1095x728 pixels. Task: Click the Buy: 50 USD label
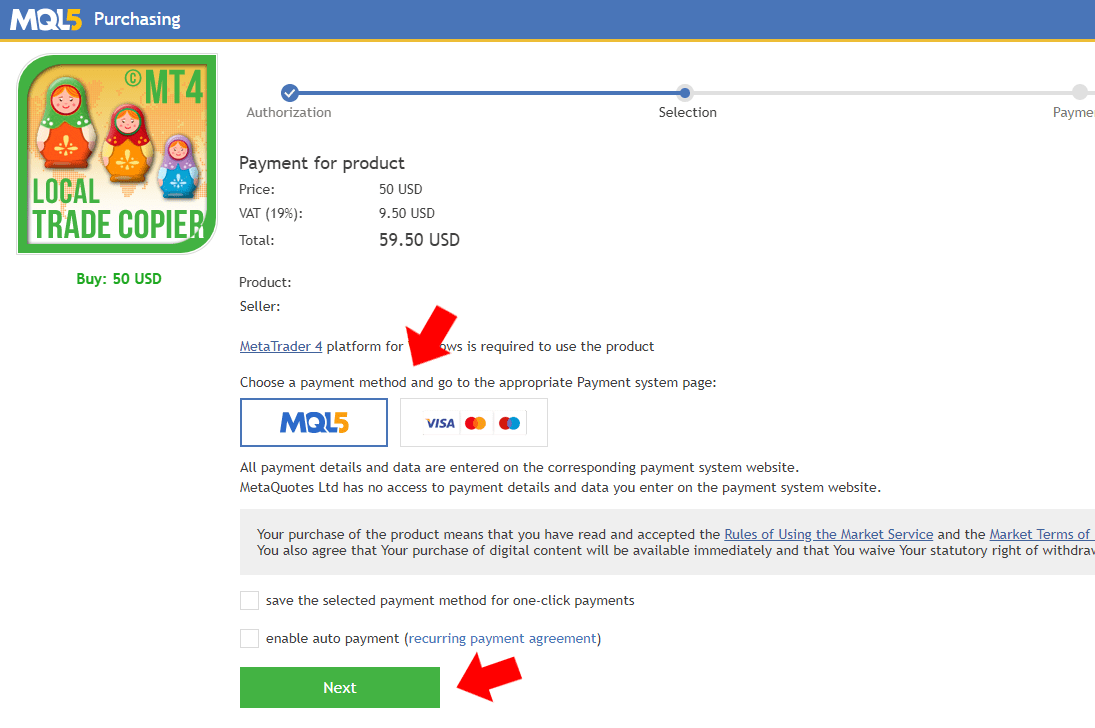119,279
